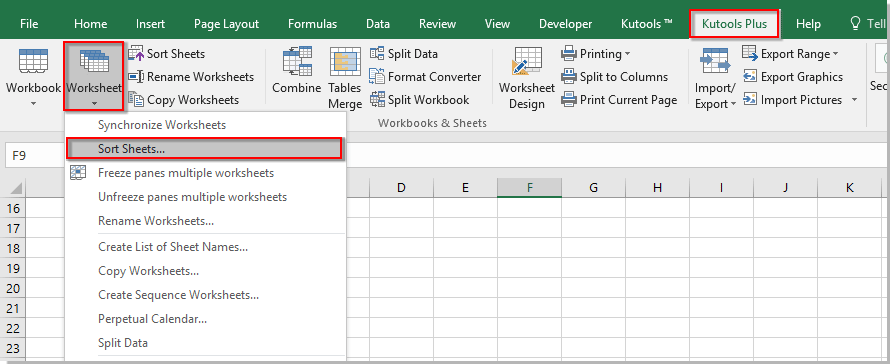The image size is (890, 364).
Task: Click Import Pictures icon
Action: [x=750, y=99]
